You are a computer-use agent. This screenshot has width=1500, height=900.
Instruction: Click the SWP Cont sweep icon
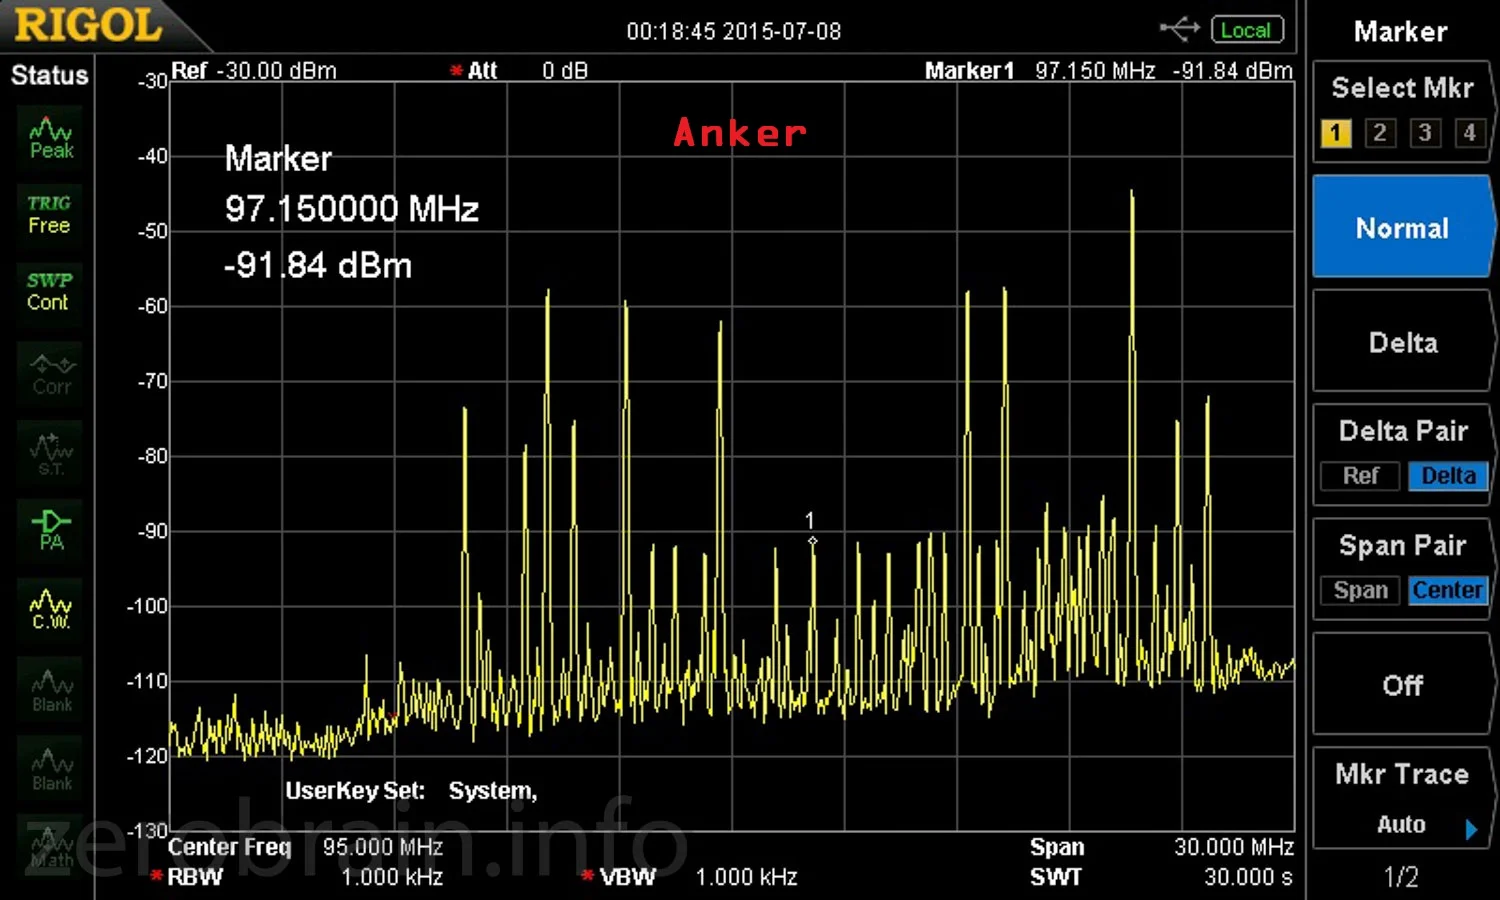pos(49,291)
